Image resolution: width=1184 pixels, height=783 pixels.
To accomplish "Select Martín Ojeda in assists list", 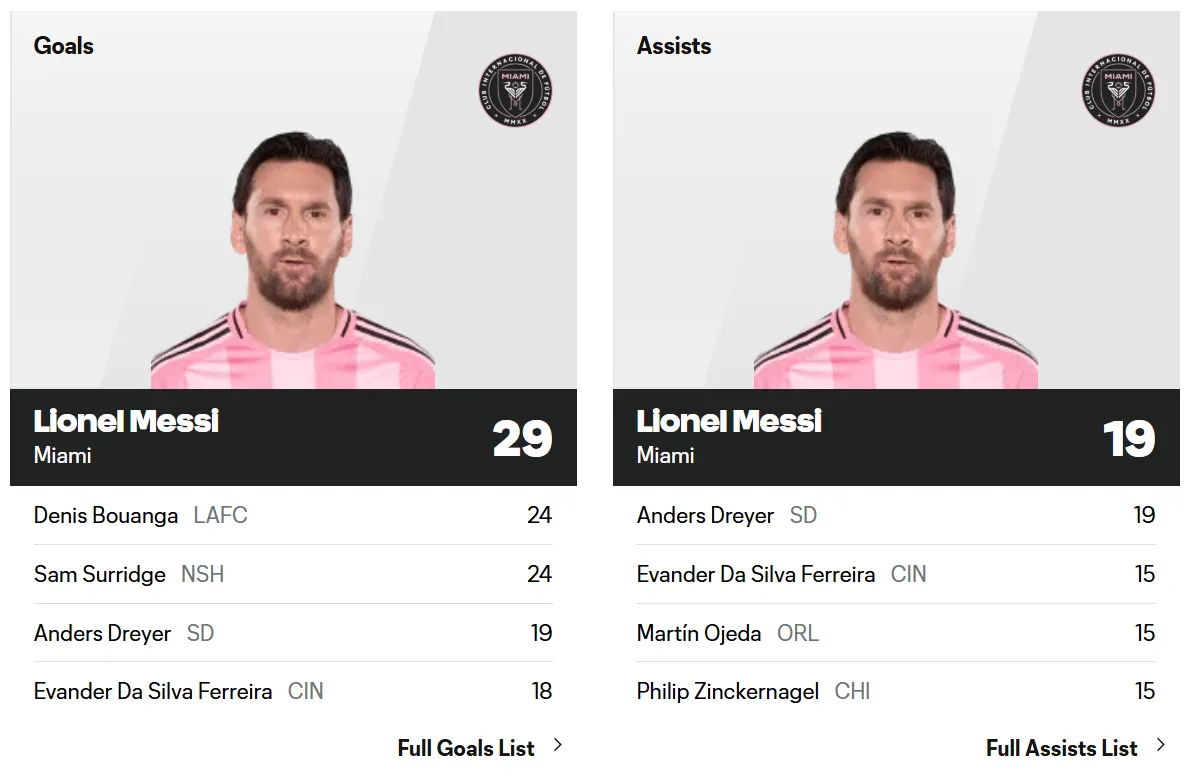I will tap(699, 634).
